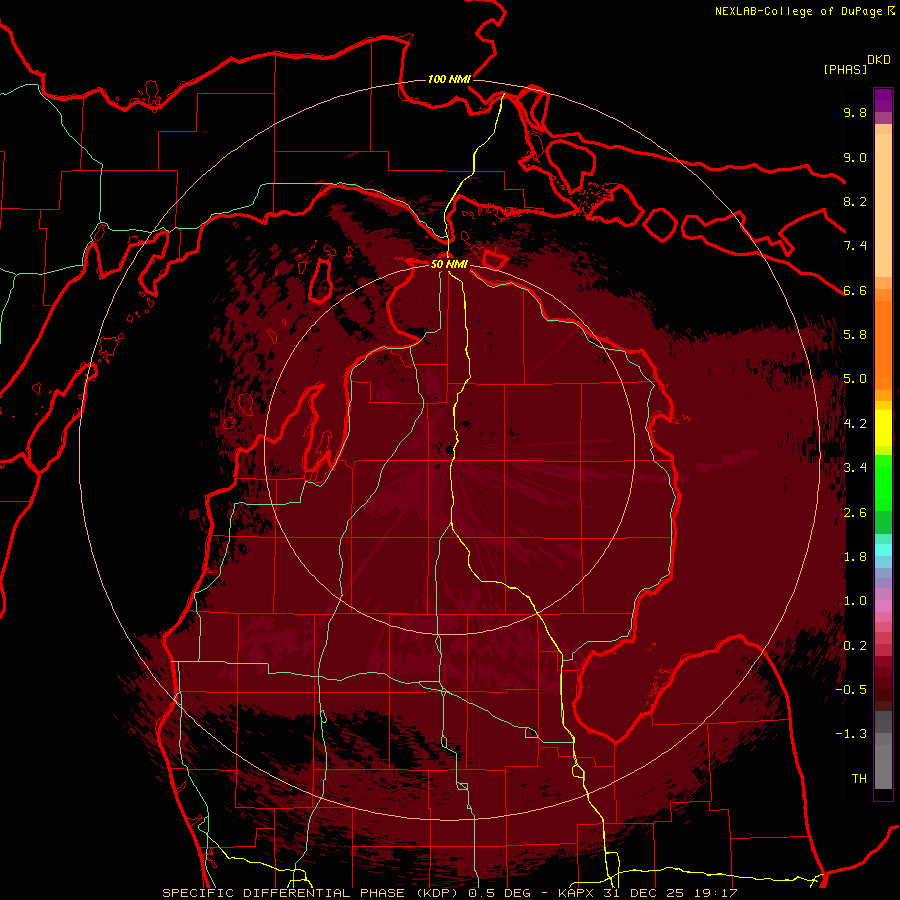The image size is (900, 900).
Task: Click the KAPX radar station identifier
Action: point(577,893)
